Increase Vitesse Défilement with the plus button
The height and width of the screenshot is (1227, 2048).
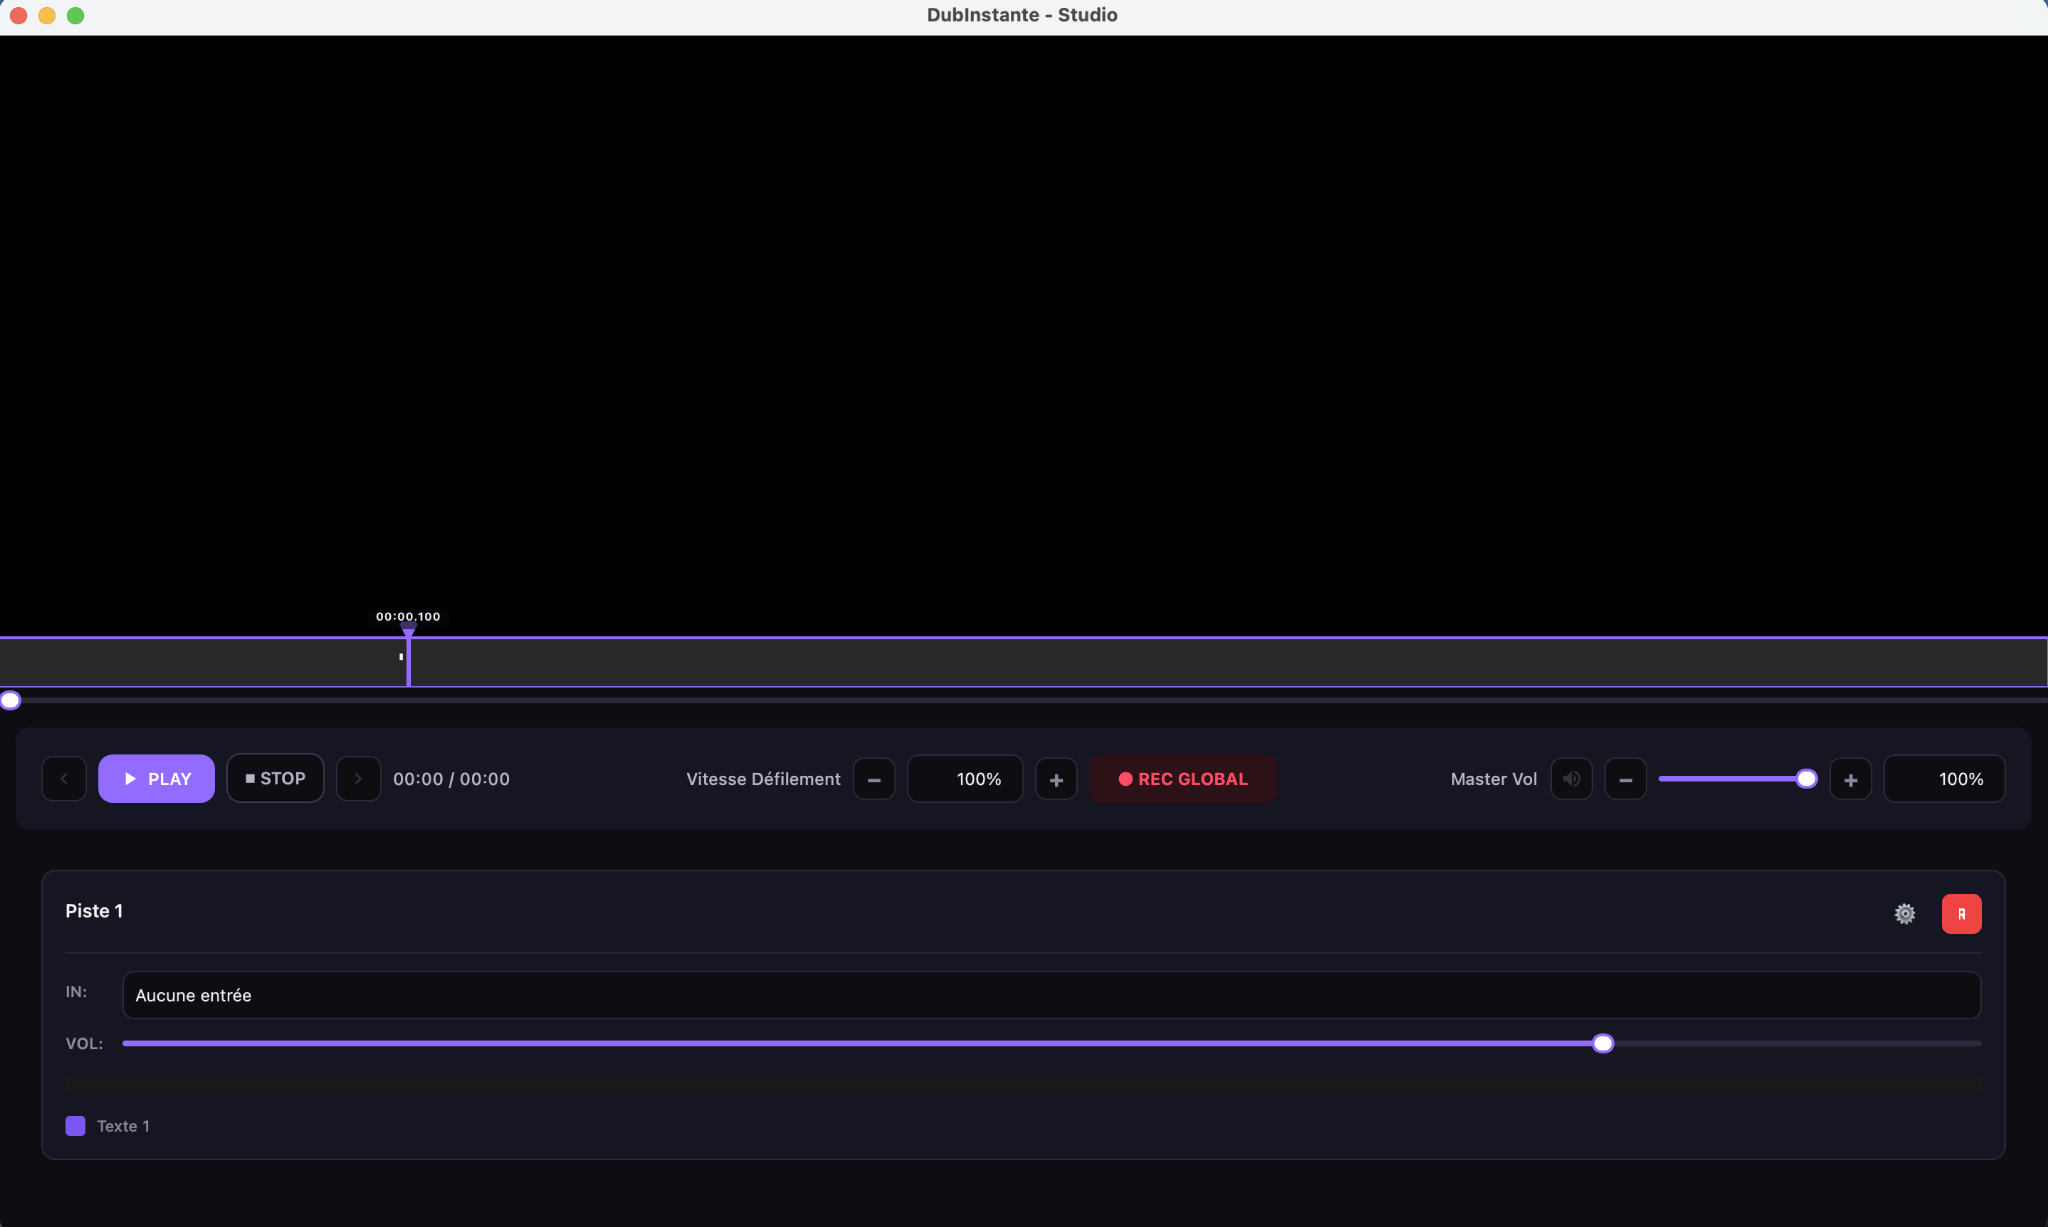(x=1056, y=779)
